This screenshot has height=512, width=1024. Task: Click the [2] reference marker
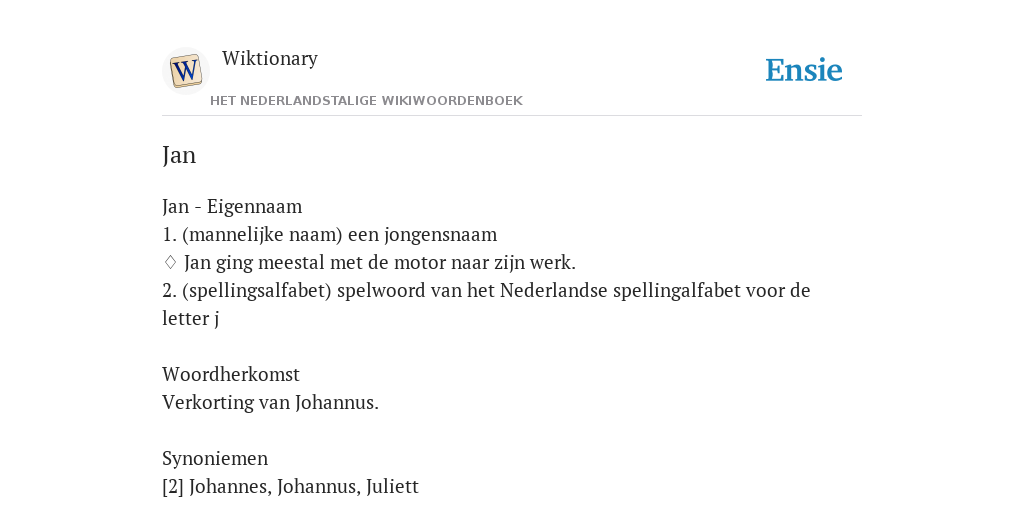point(173,487)
